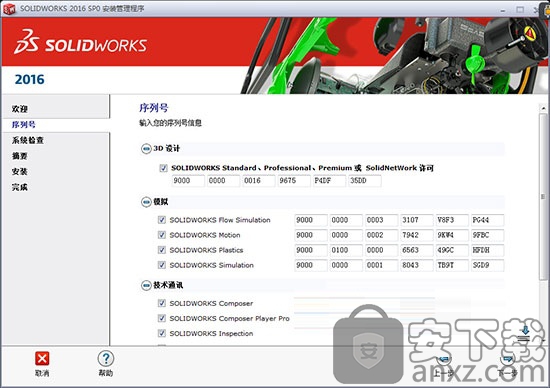Uncheck SOLIDWORKS Standard/Professional/Premium license checkbox
Image resolution: width=550 pixels, height=388 pixels.
click(x=163, y=168)
